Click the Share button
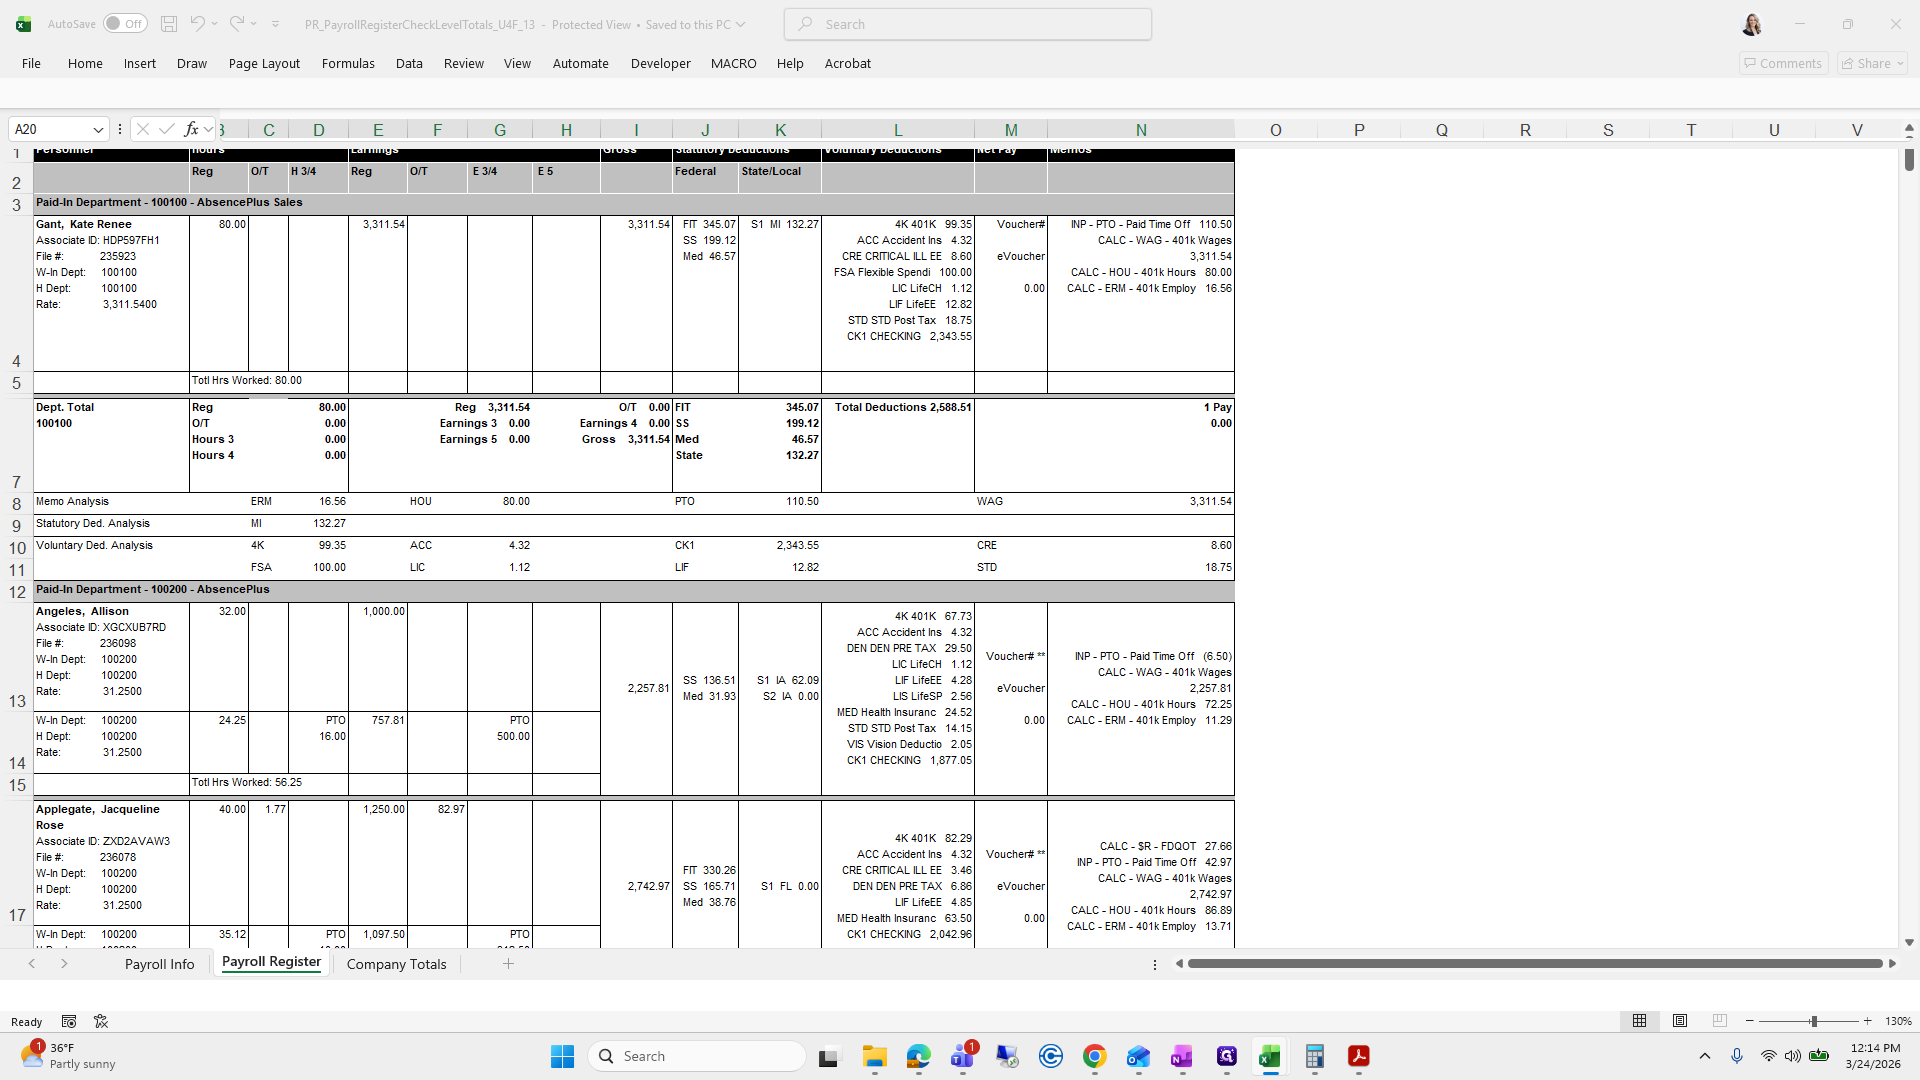1920x1080 pixels. 1872,63
